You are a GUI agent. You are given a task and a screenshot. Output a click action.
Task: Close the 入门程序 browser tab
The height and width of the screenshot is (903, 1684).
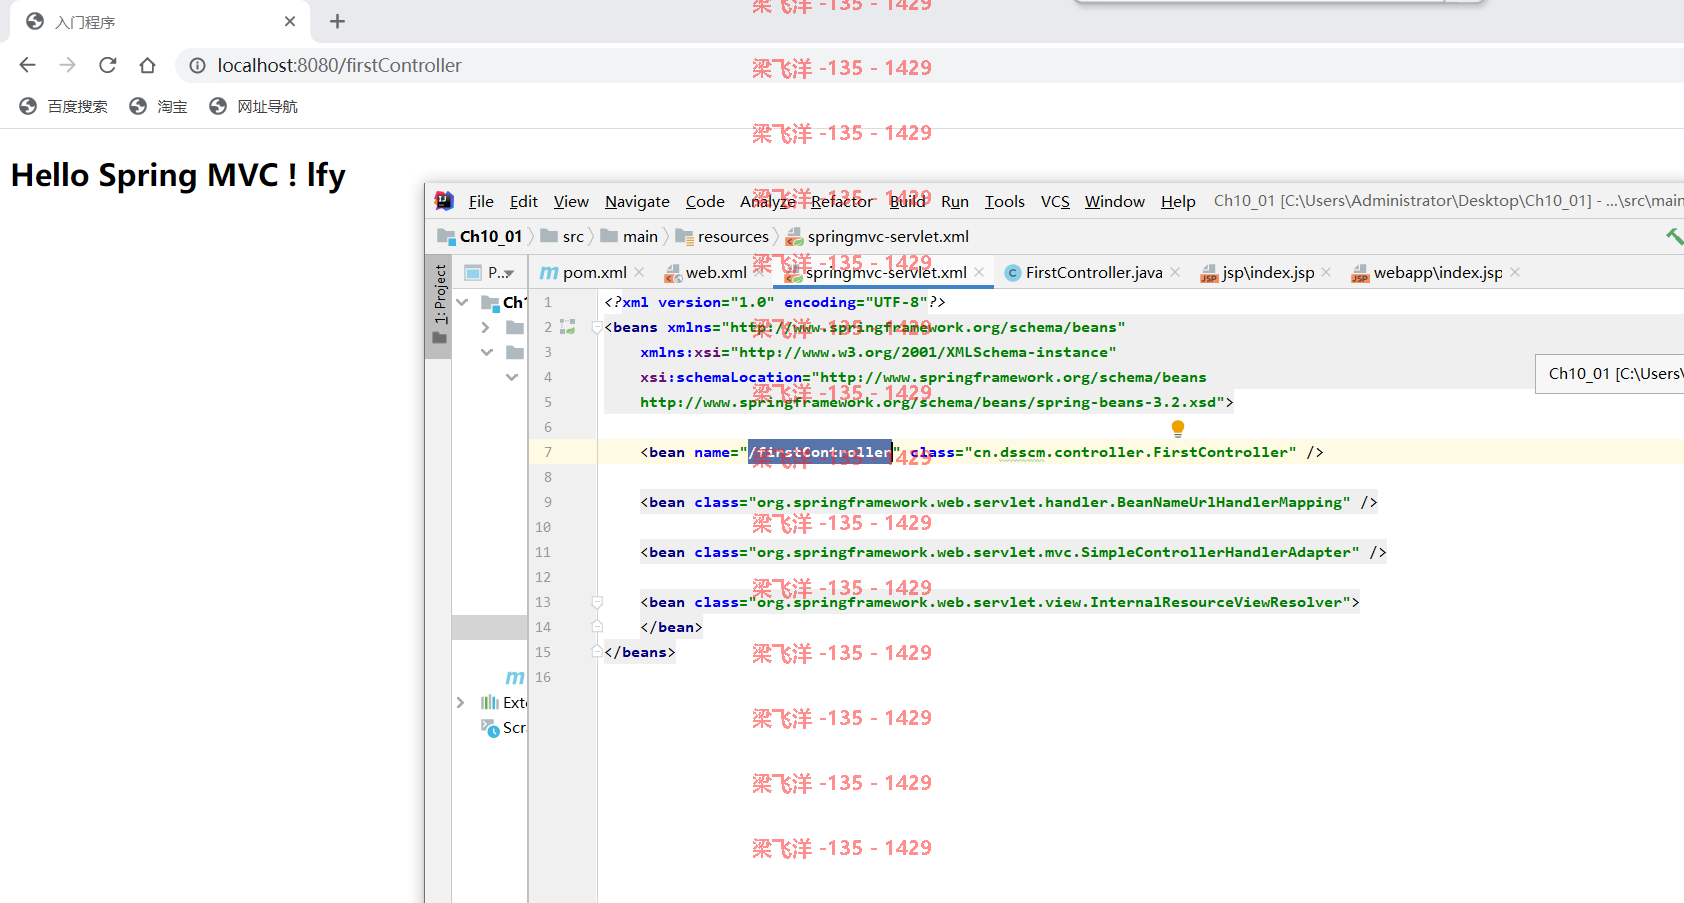290,21
